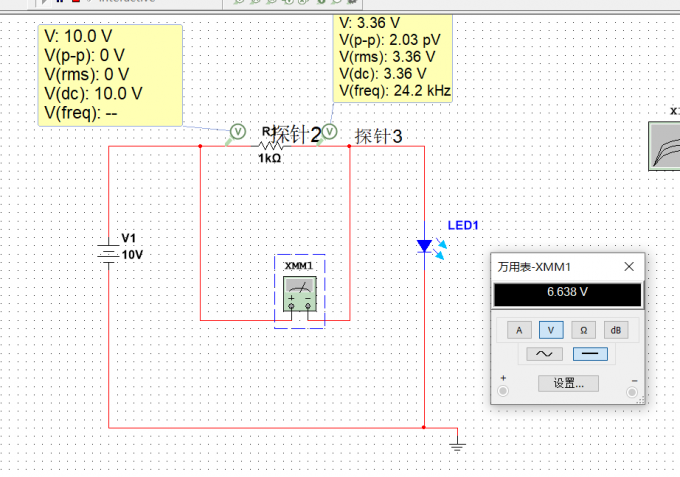This screenshot has width=680, height=477.
Task: Select ammeter mode A on multimeter
Action: 519,330
